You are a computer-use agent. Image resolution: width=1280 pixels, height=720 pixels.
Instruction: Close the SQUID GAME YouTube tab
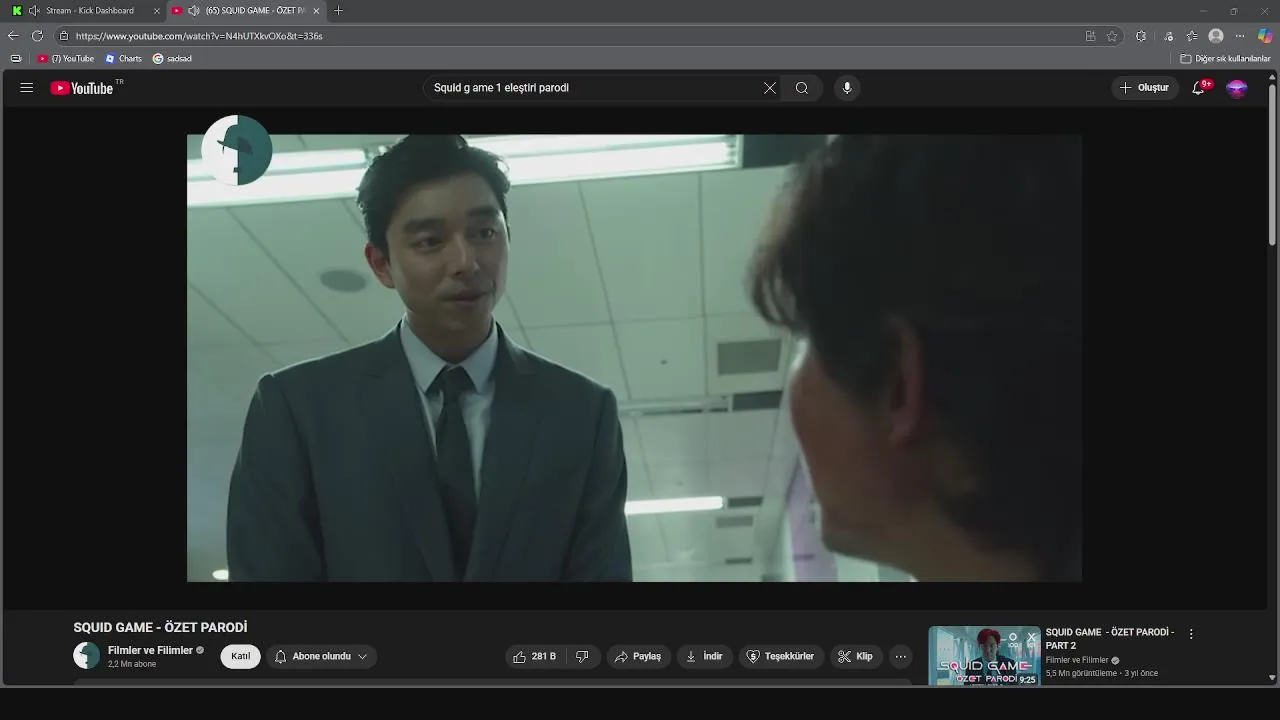pyautogui.click(x=317, y=11)
